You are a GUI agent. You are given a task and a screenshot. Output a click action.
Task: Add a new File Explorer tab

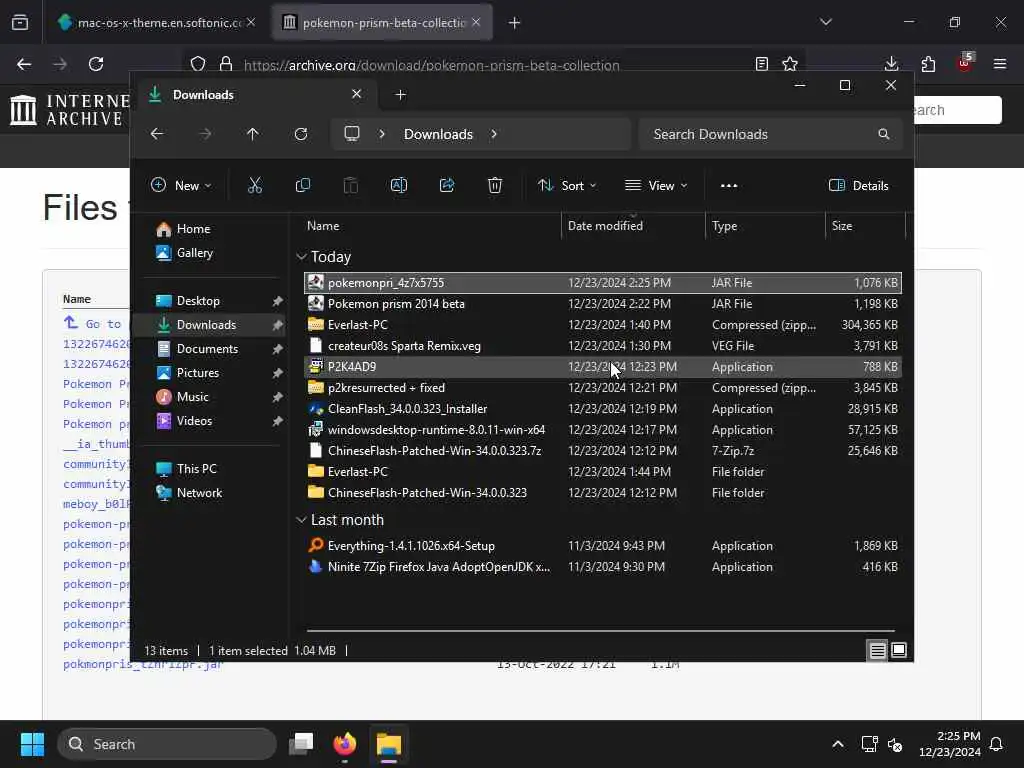(x=400, y=95)
